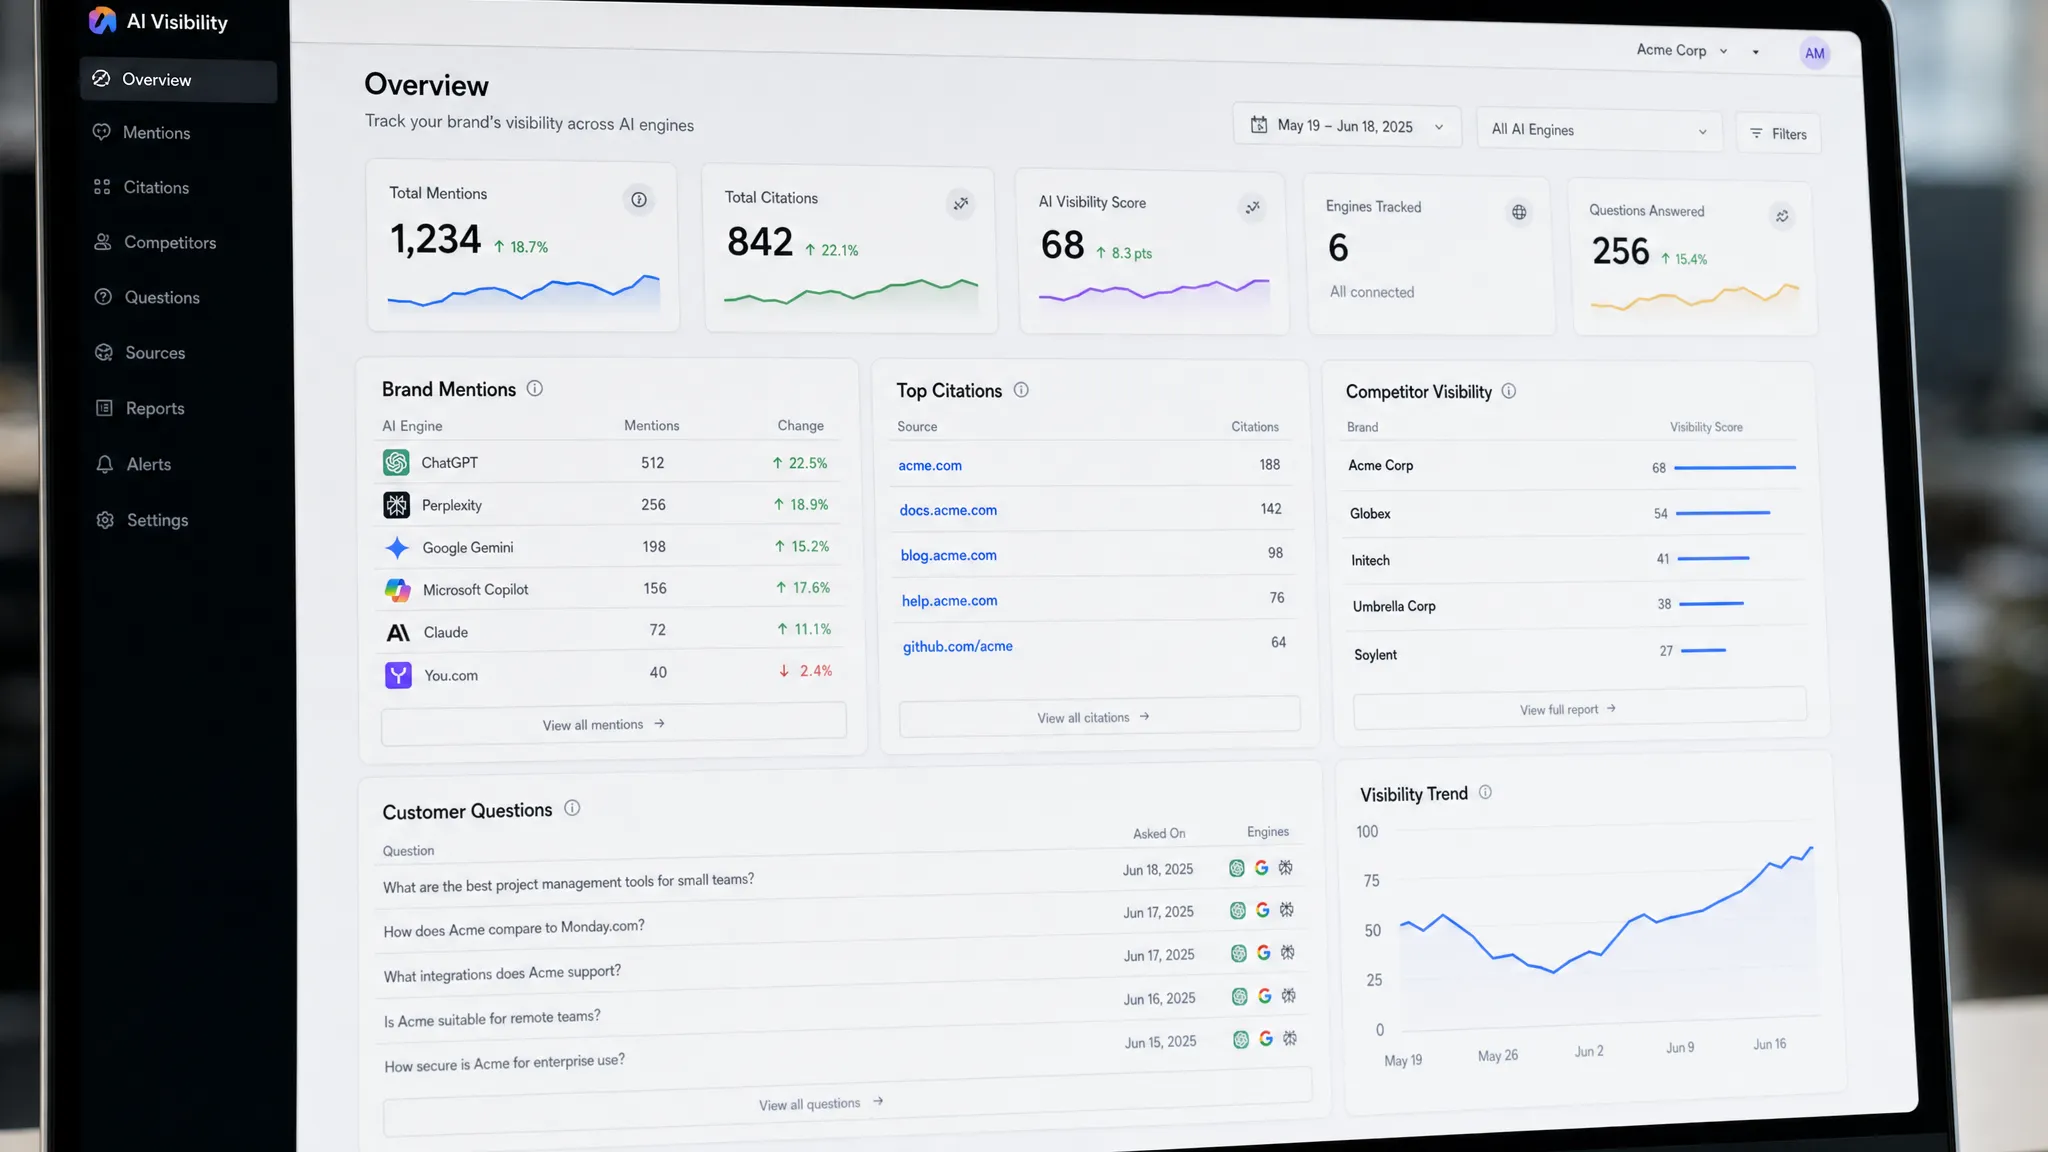Click the Umbrella Corp competitor row
The width and height of the screenshot is (2048, 1152).
click(x=1576, y=606)
